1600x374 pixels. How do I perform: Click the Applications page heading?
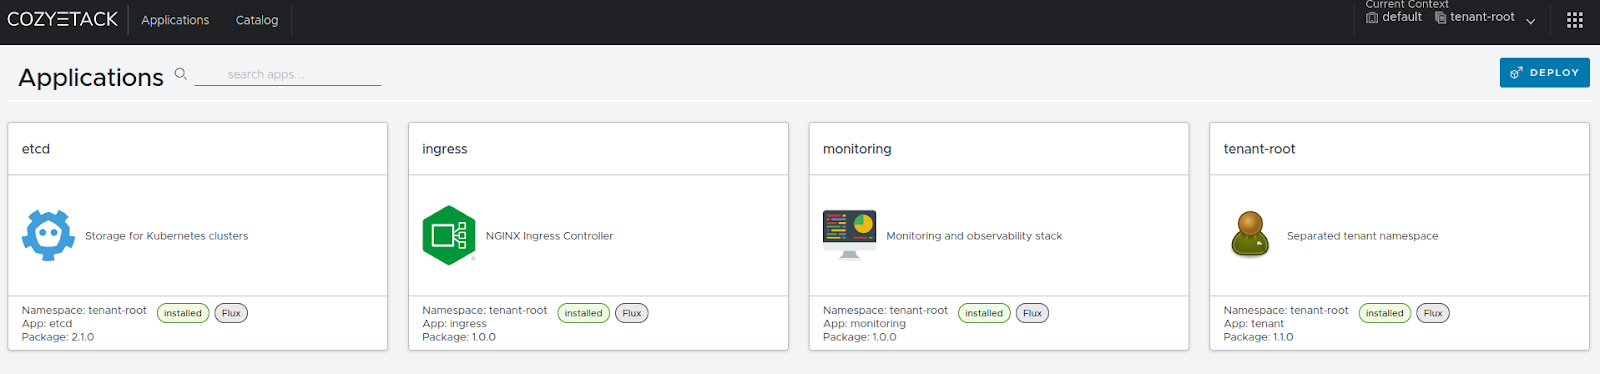(91, 77)
